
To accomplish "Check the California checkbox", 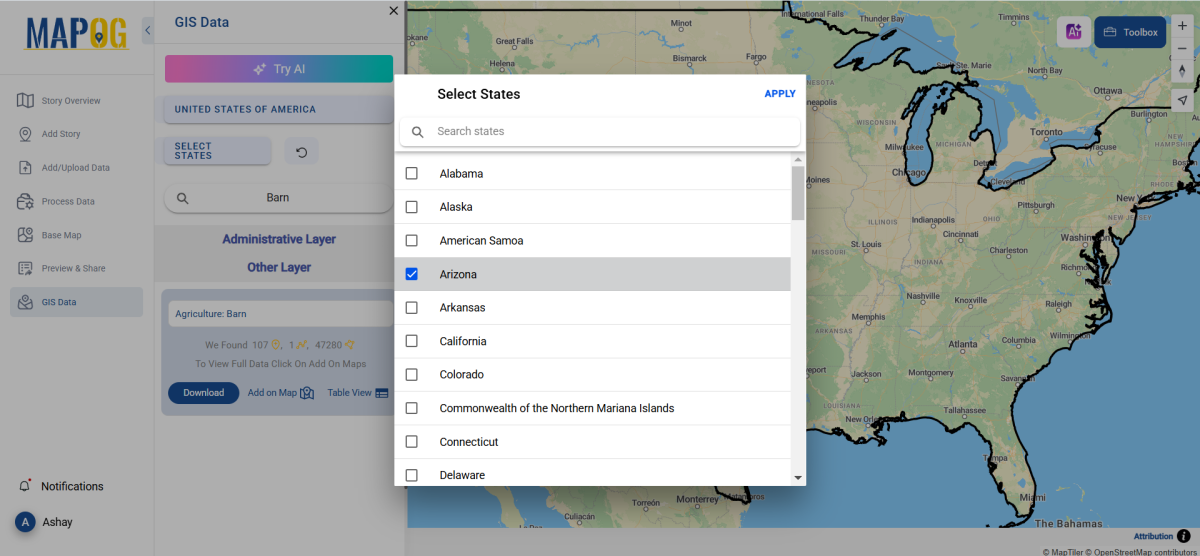I will 411,341.
